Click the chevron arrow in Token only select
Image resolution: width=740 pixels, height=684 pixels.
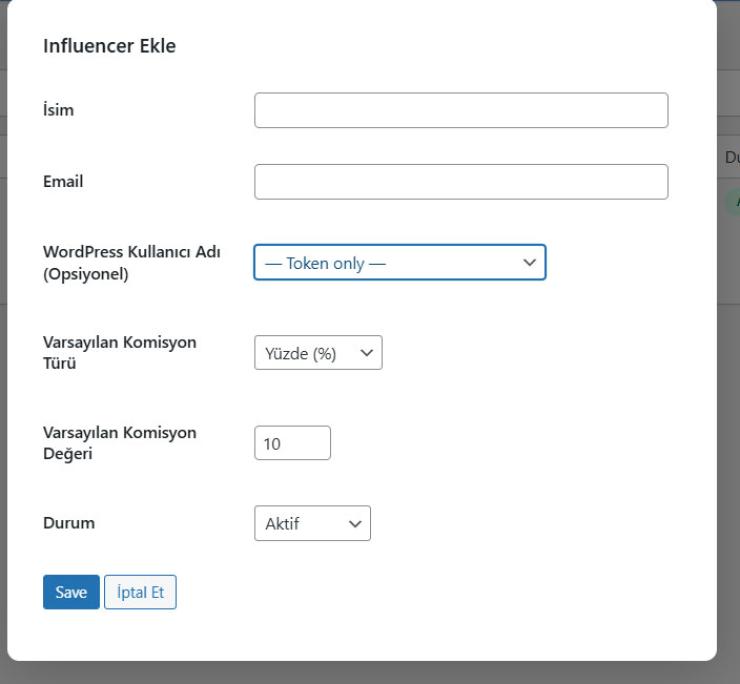coord(529,262)
